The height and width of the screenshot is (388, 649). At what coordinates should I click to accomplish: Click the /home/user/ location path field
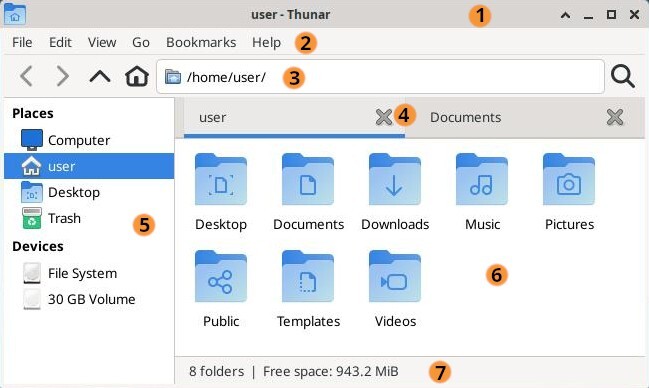pos(380,77)
